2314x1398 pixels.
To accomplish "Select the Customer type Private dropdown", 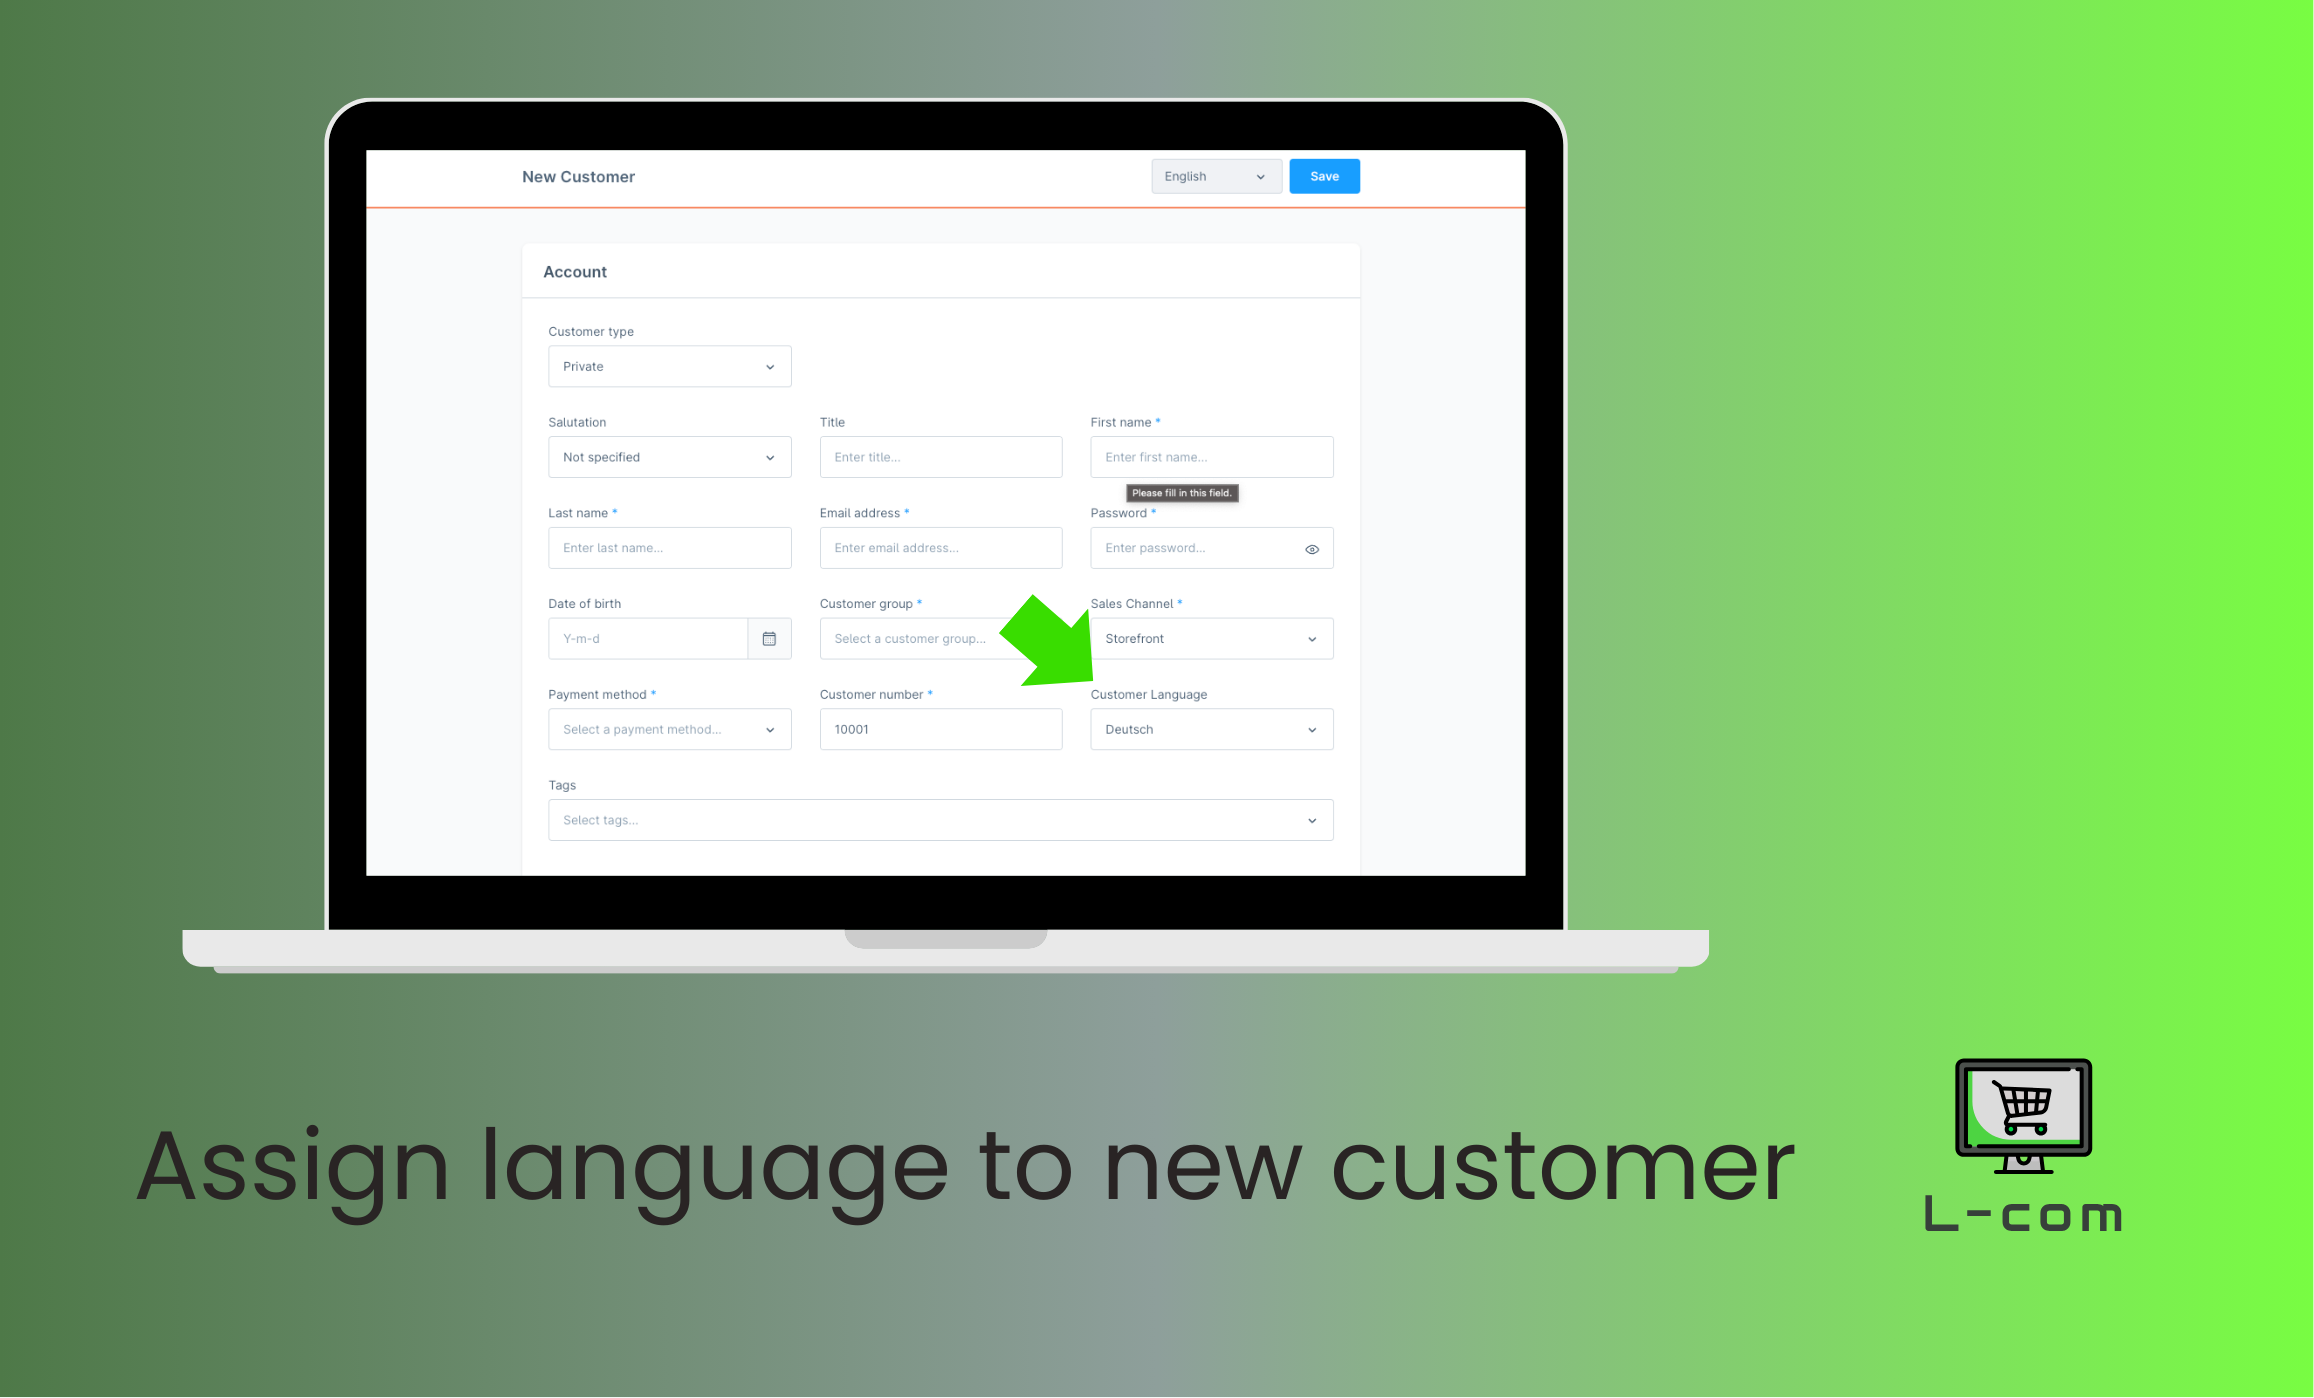I will tap(666, 365).
